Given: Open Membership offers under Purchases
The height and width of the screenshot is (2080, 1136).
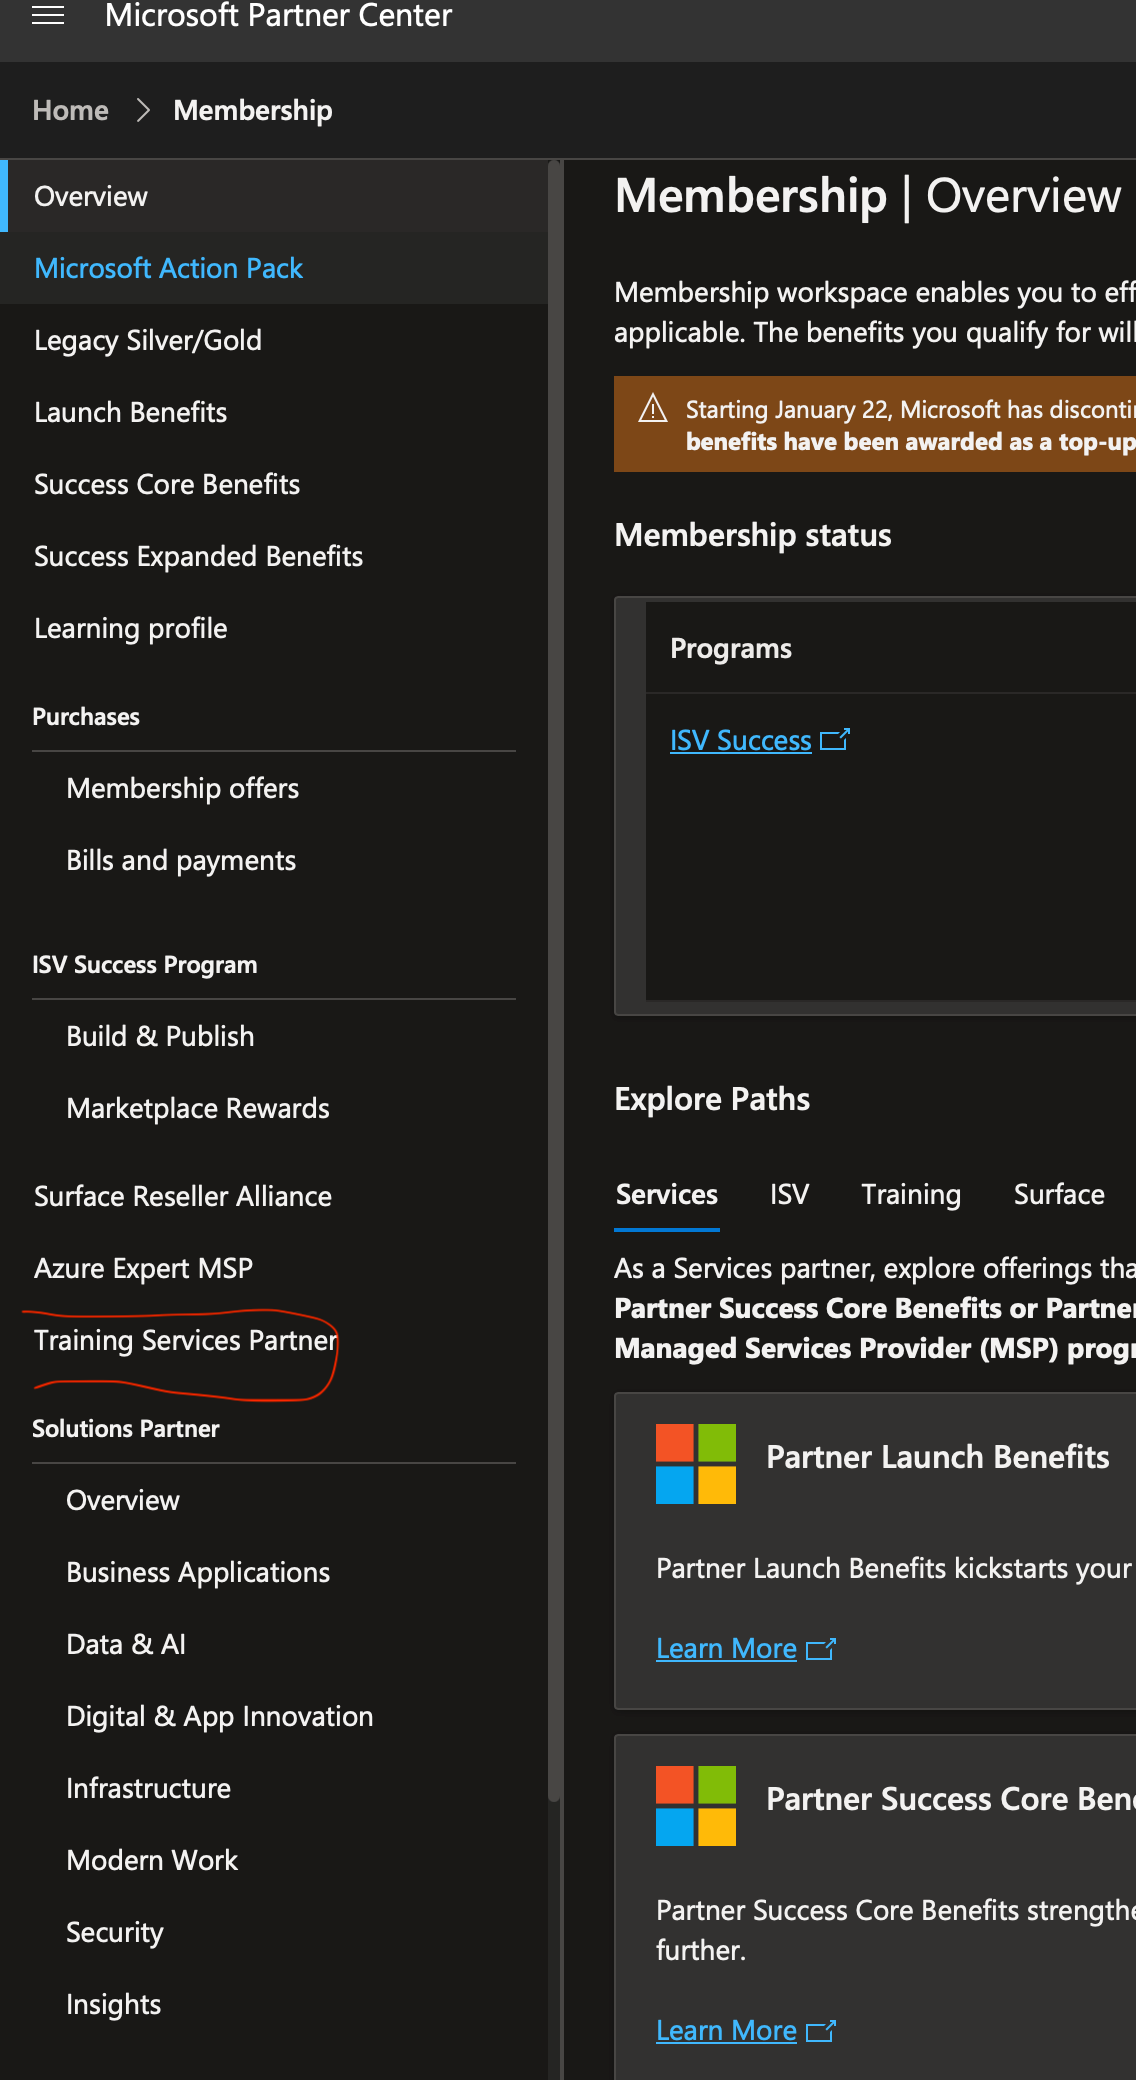Looking at the screenshot, I should click(183, 788).
